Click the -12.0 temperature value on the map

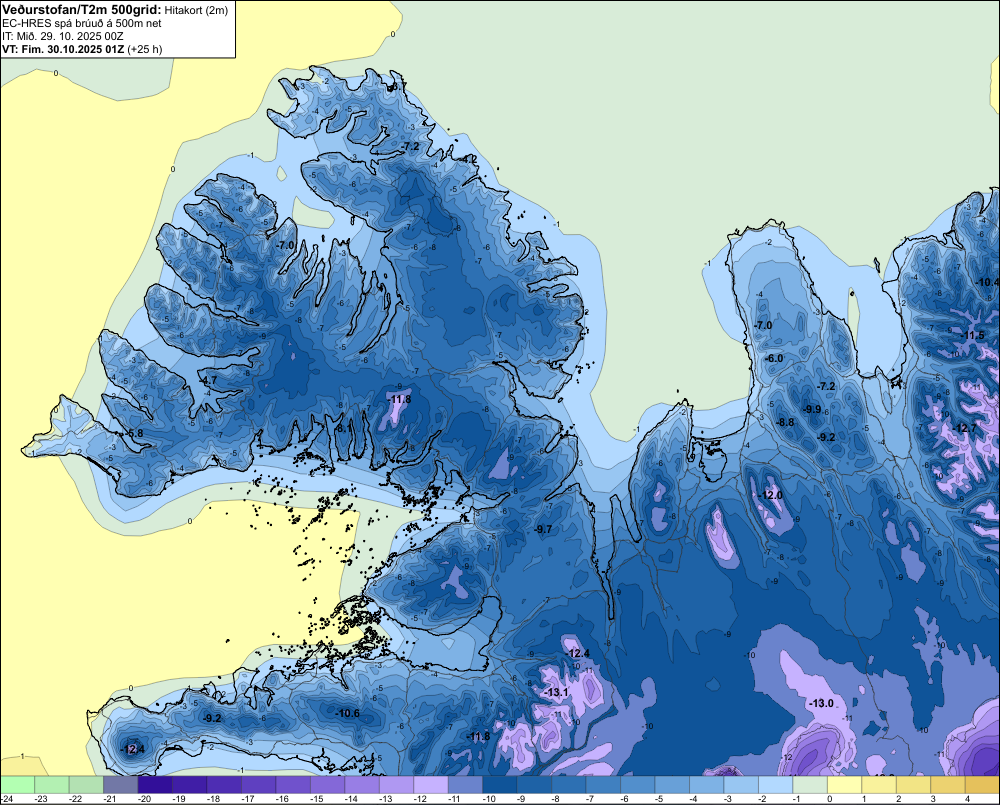click(x=770, y=496)
